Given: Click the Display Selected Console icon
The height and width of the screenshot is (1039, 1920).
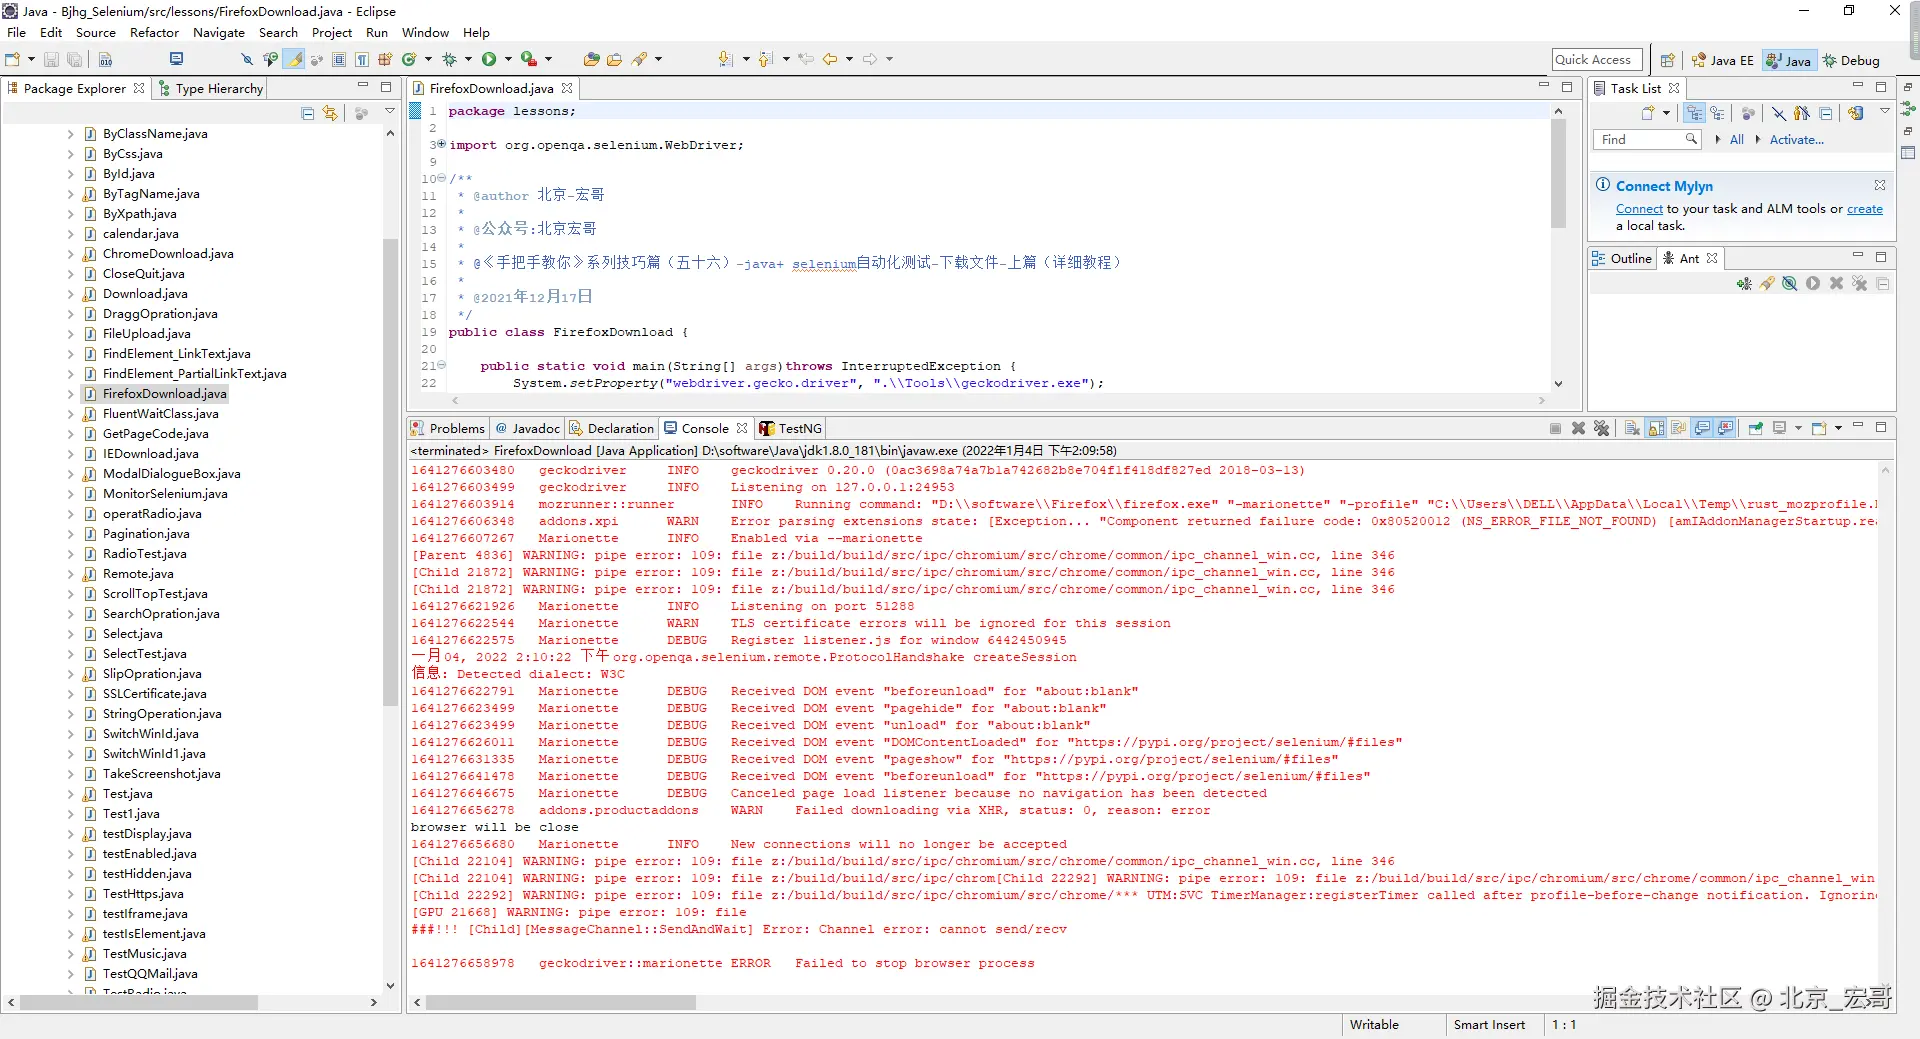Looking at the screenshot, I should click(1780, 429).
